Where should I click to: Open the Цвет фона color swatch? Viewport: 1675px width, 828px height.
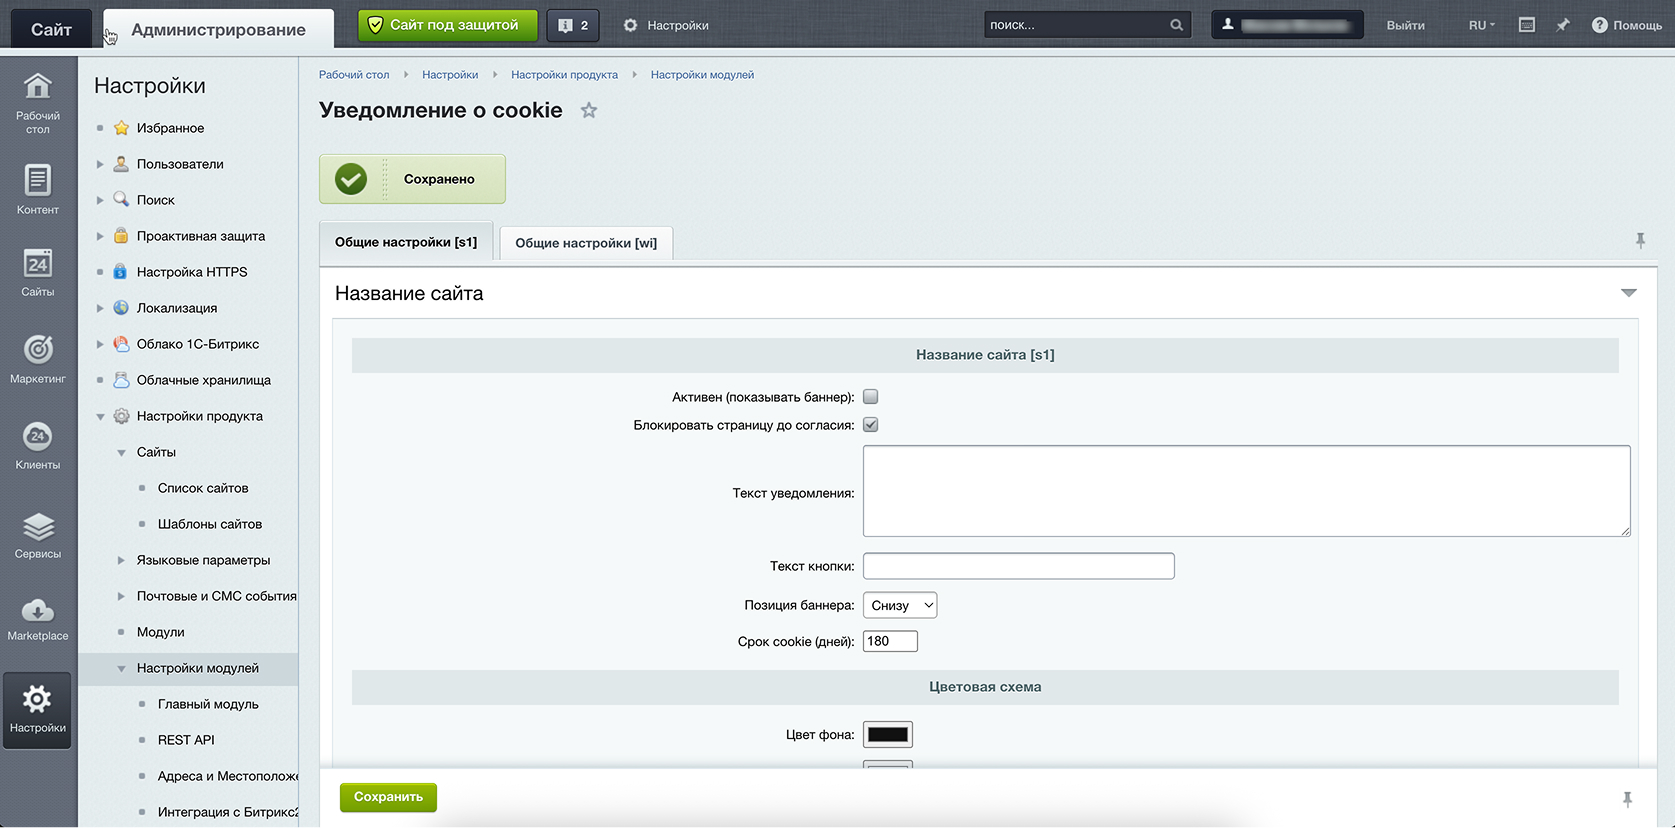(x=888, y=735)
